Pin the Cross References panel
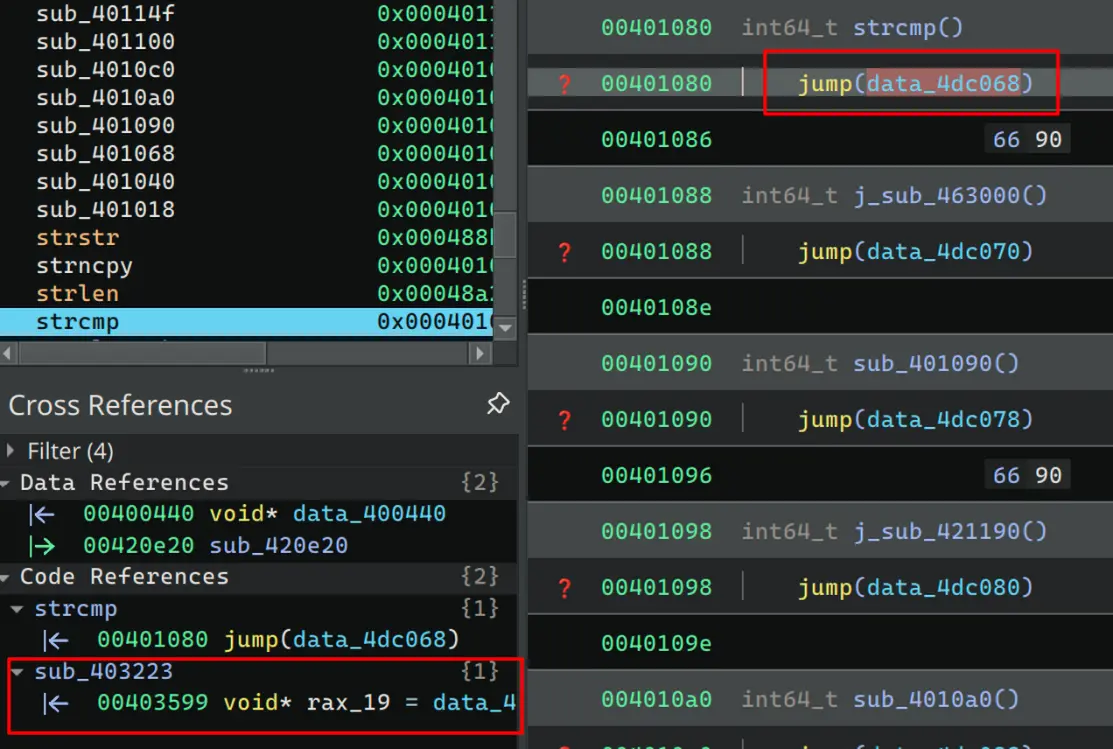Image resolution: width=1113 pixels, height=749 pixels. 497,404
